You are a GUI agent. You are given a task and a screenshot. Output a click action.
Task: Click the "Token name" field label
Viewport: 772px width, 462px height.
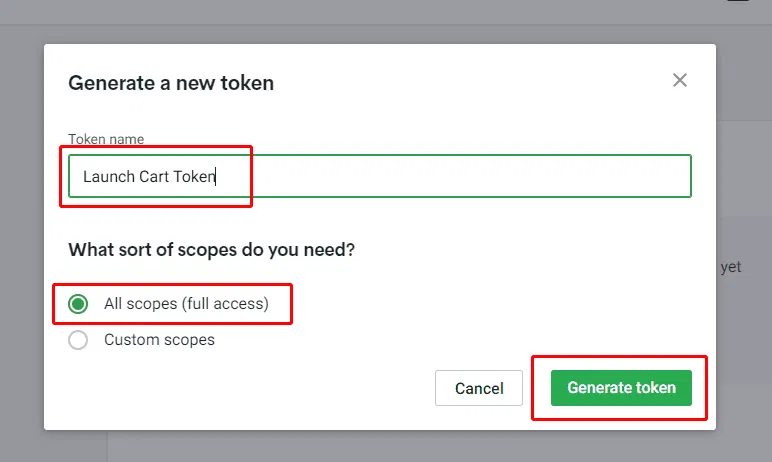click(106, 140)
